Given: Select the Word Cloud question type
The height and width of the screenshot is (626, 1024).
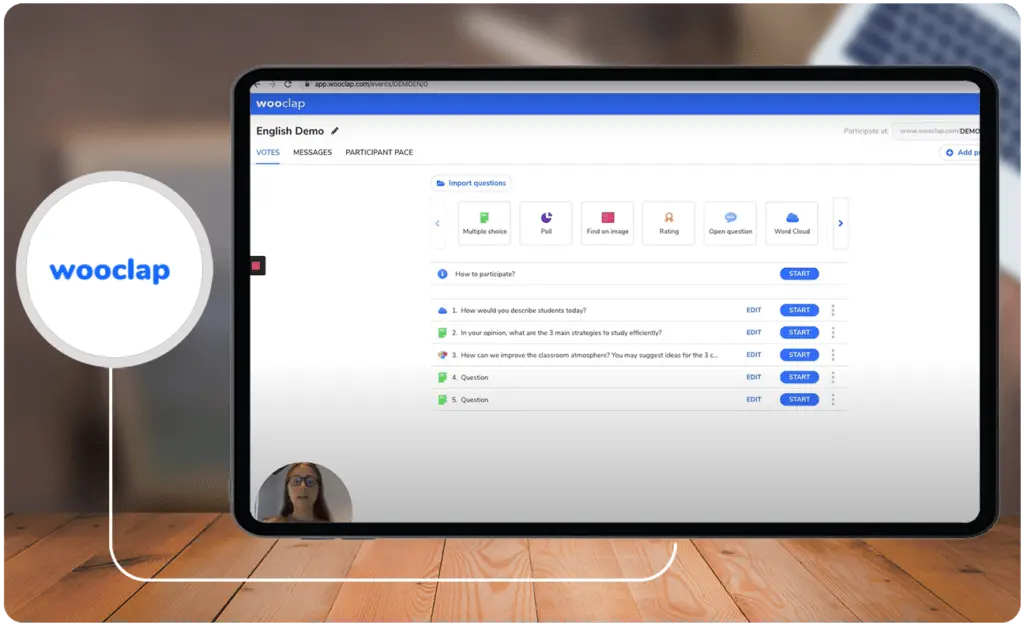Looking at the screenshot, I should click(x=792, y=223).
